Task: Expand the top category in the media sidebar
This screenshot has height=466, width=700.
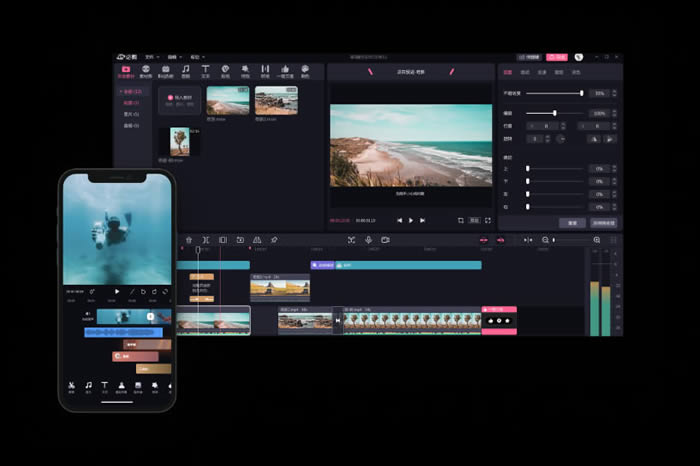Action: [x=131, y=91]
